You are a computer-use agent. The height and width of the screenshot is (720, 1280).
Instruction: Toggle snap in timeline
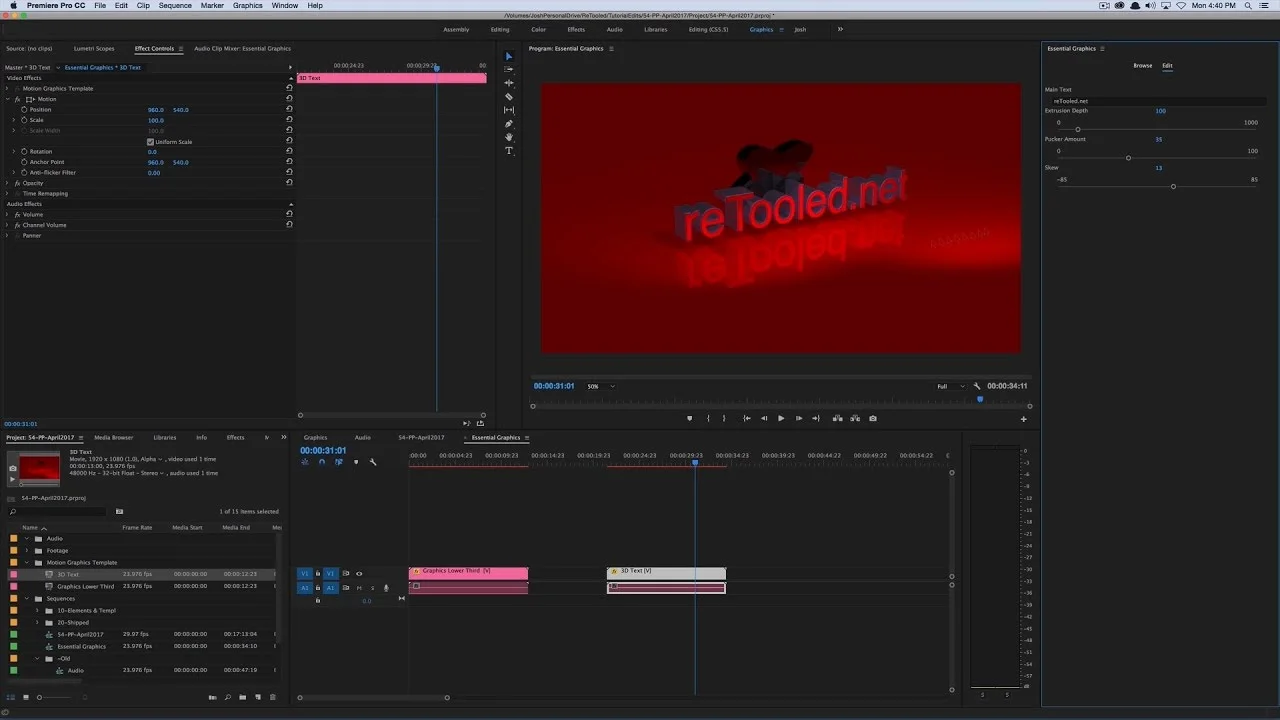[x=322, y=462]
